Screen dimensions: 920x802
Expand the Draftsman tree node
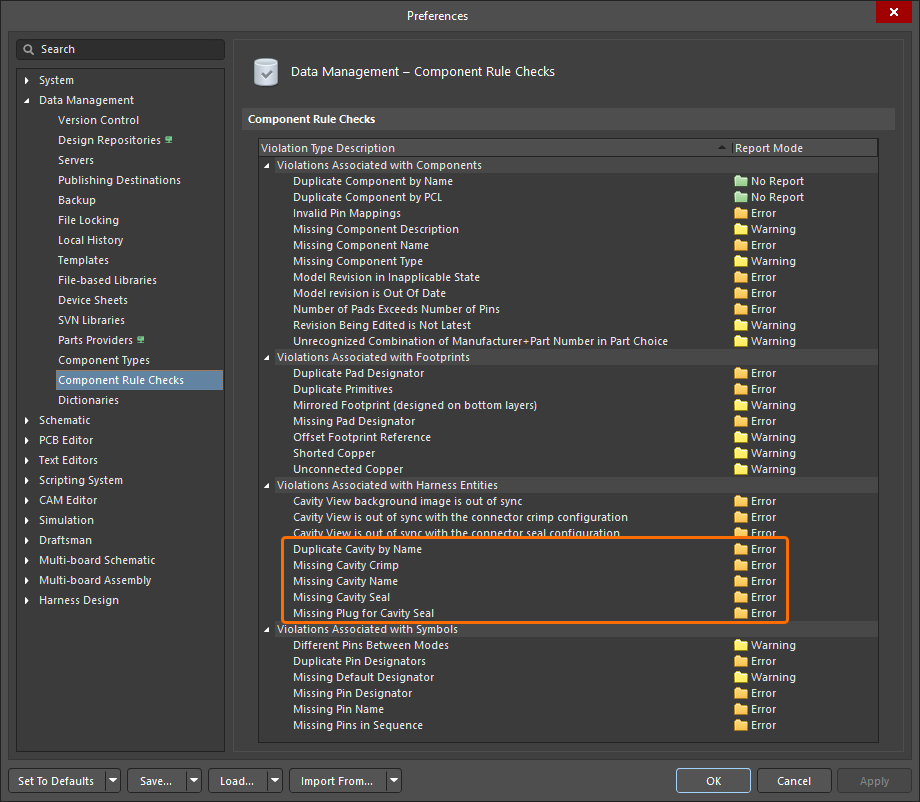click(26, 540)
